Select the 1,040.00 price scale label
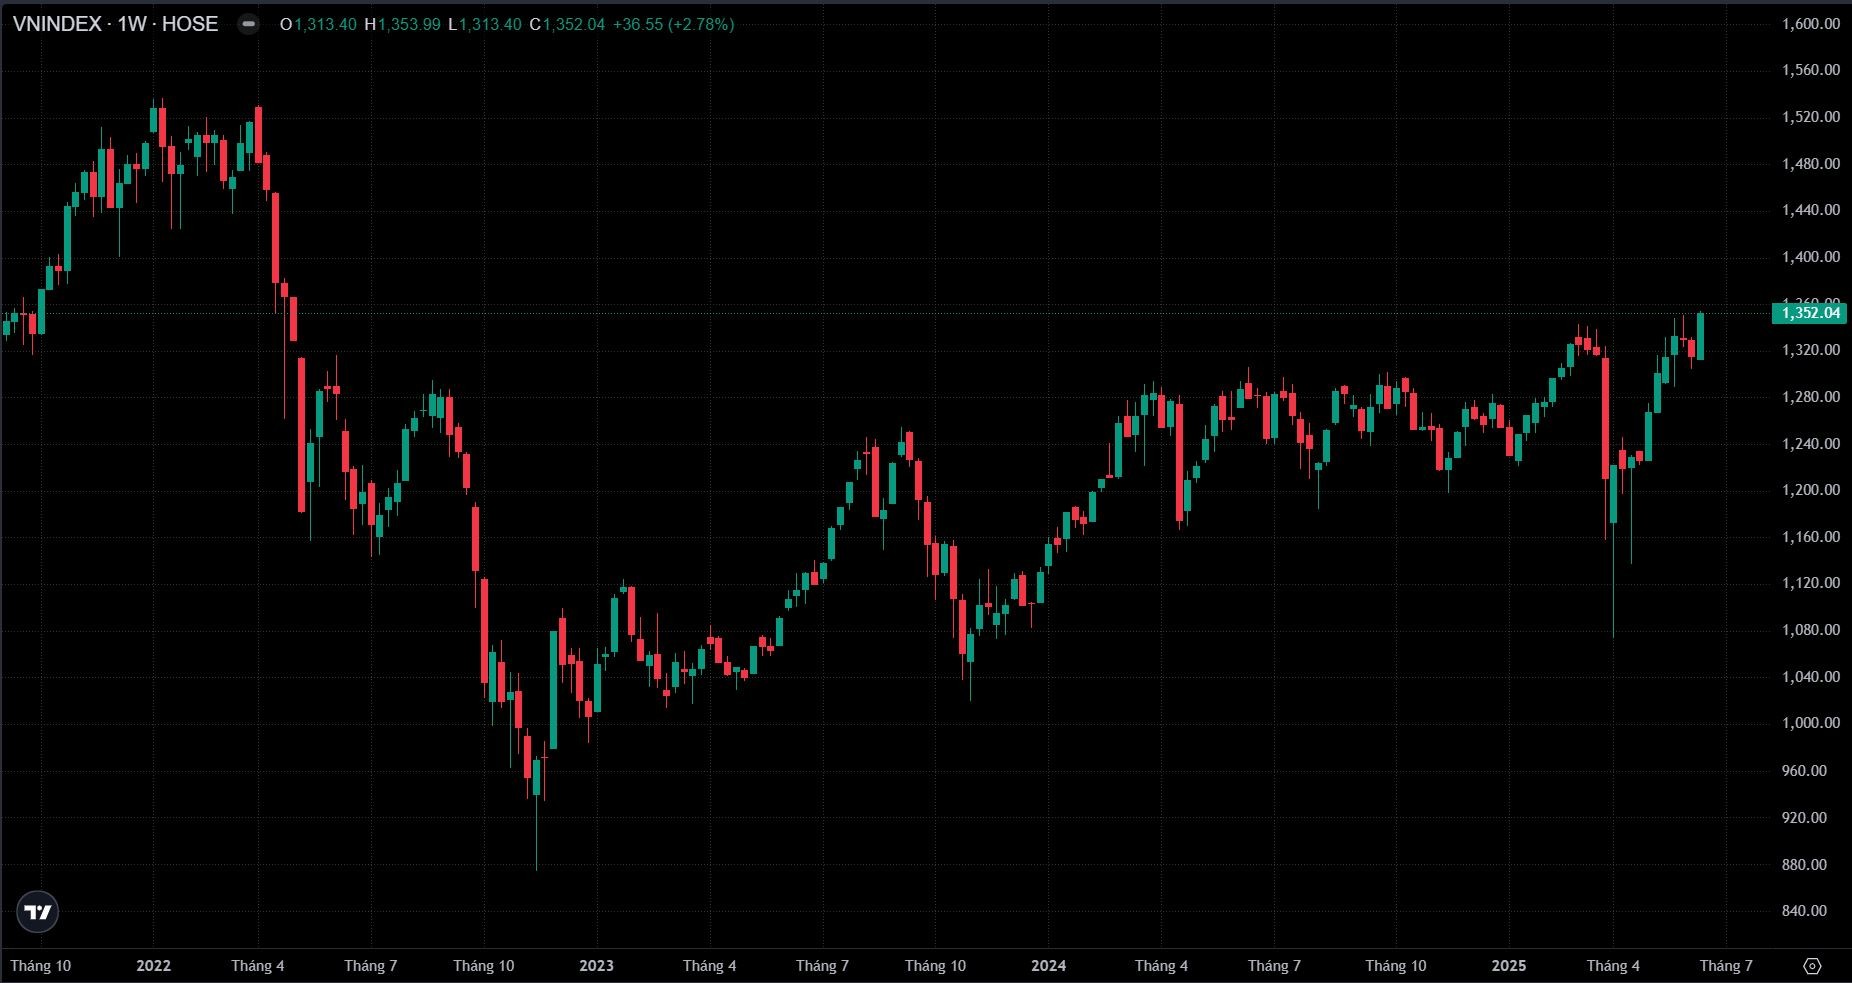 pos(1811,677)
